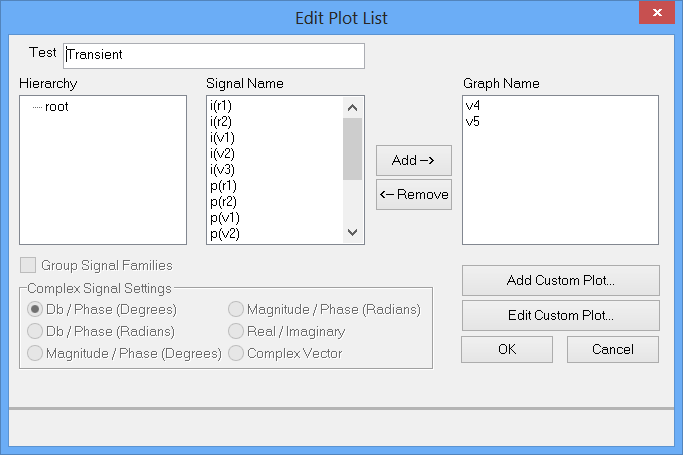Screen dimensions: 683x455
Task: Select signal i(v2) in Signal Name list
Action: coord(222,153)
